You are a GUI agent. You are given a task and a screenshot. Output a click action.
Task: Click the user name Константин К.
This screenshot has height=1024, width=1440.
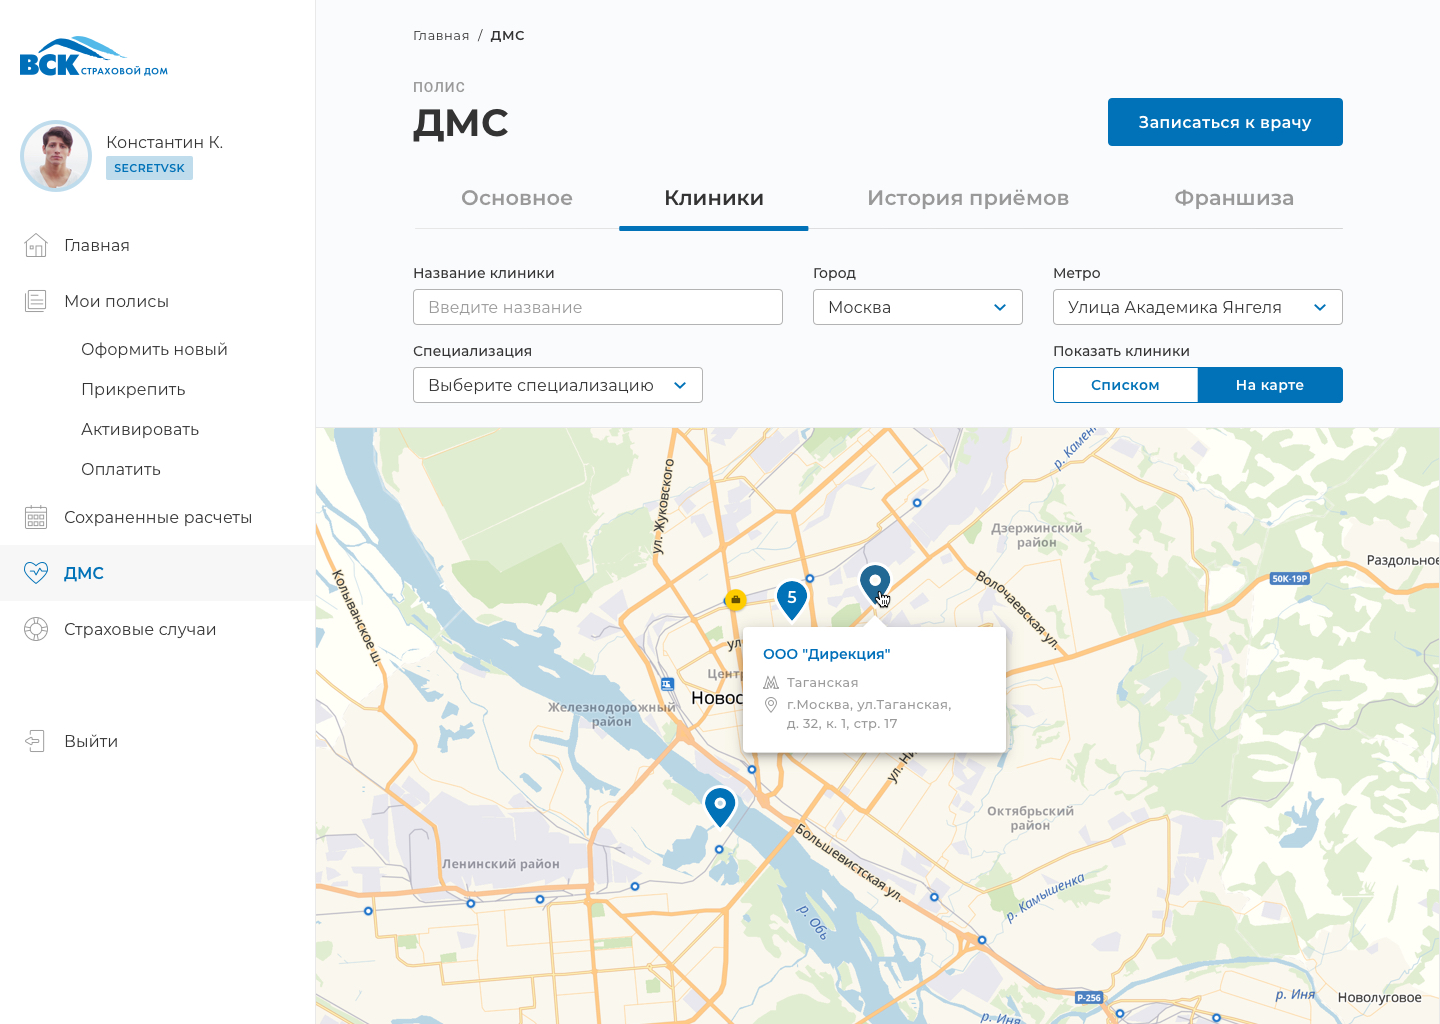pos(165,142)
